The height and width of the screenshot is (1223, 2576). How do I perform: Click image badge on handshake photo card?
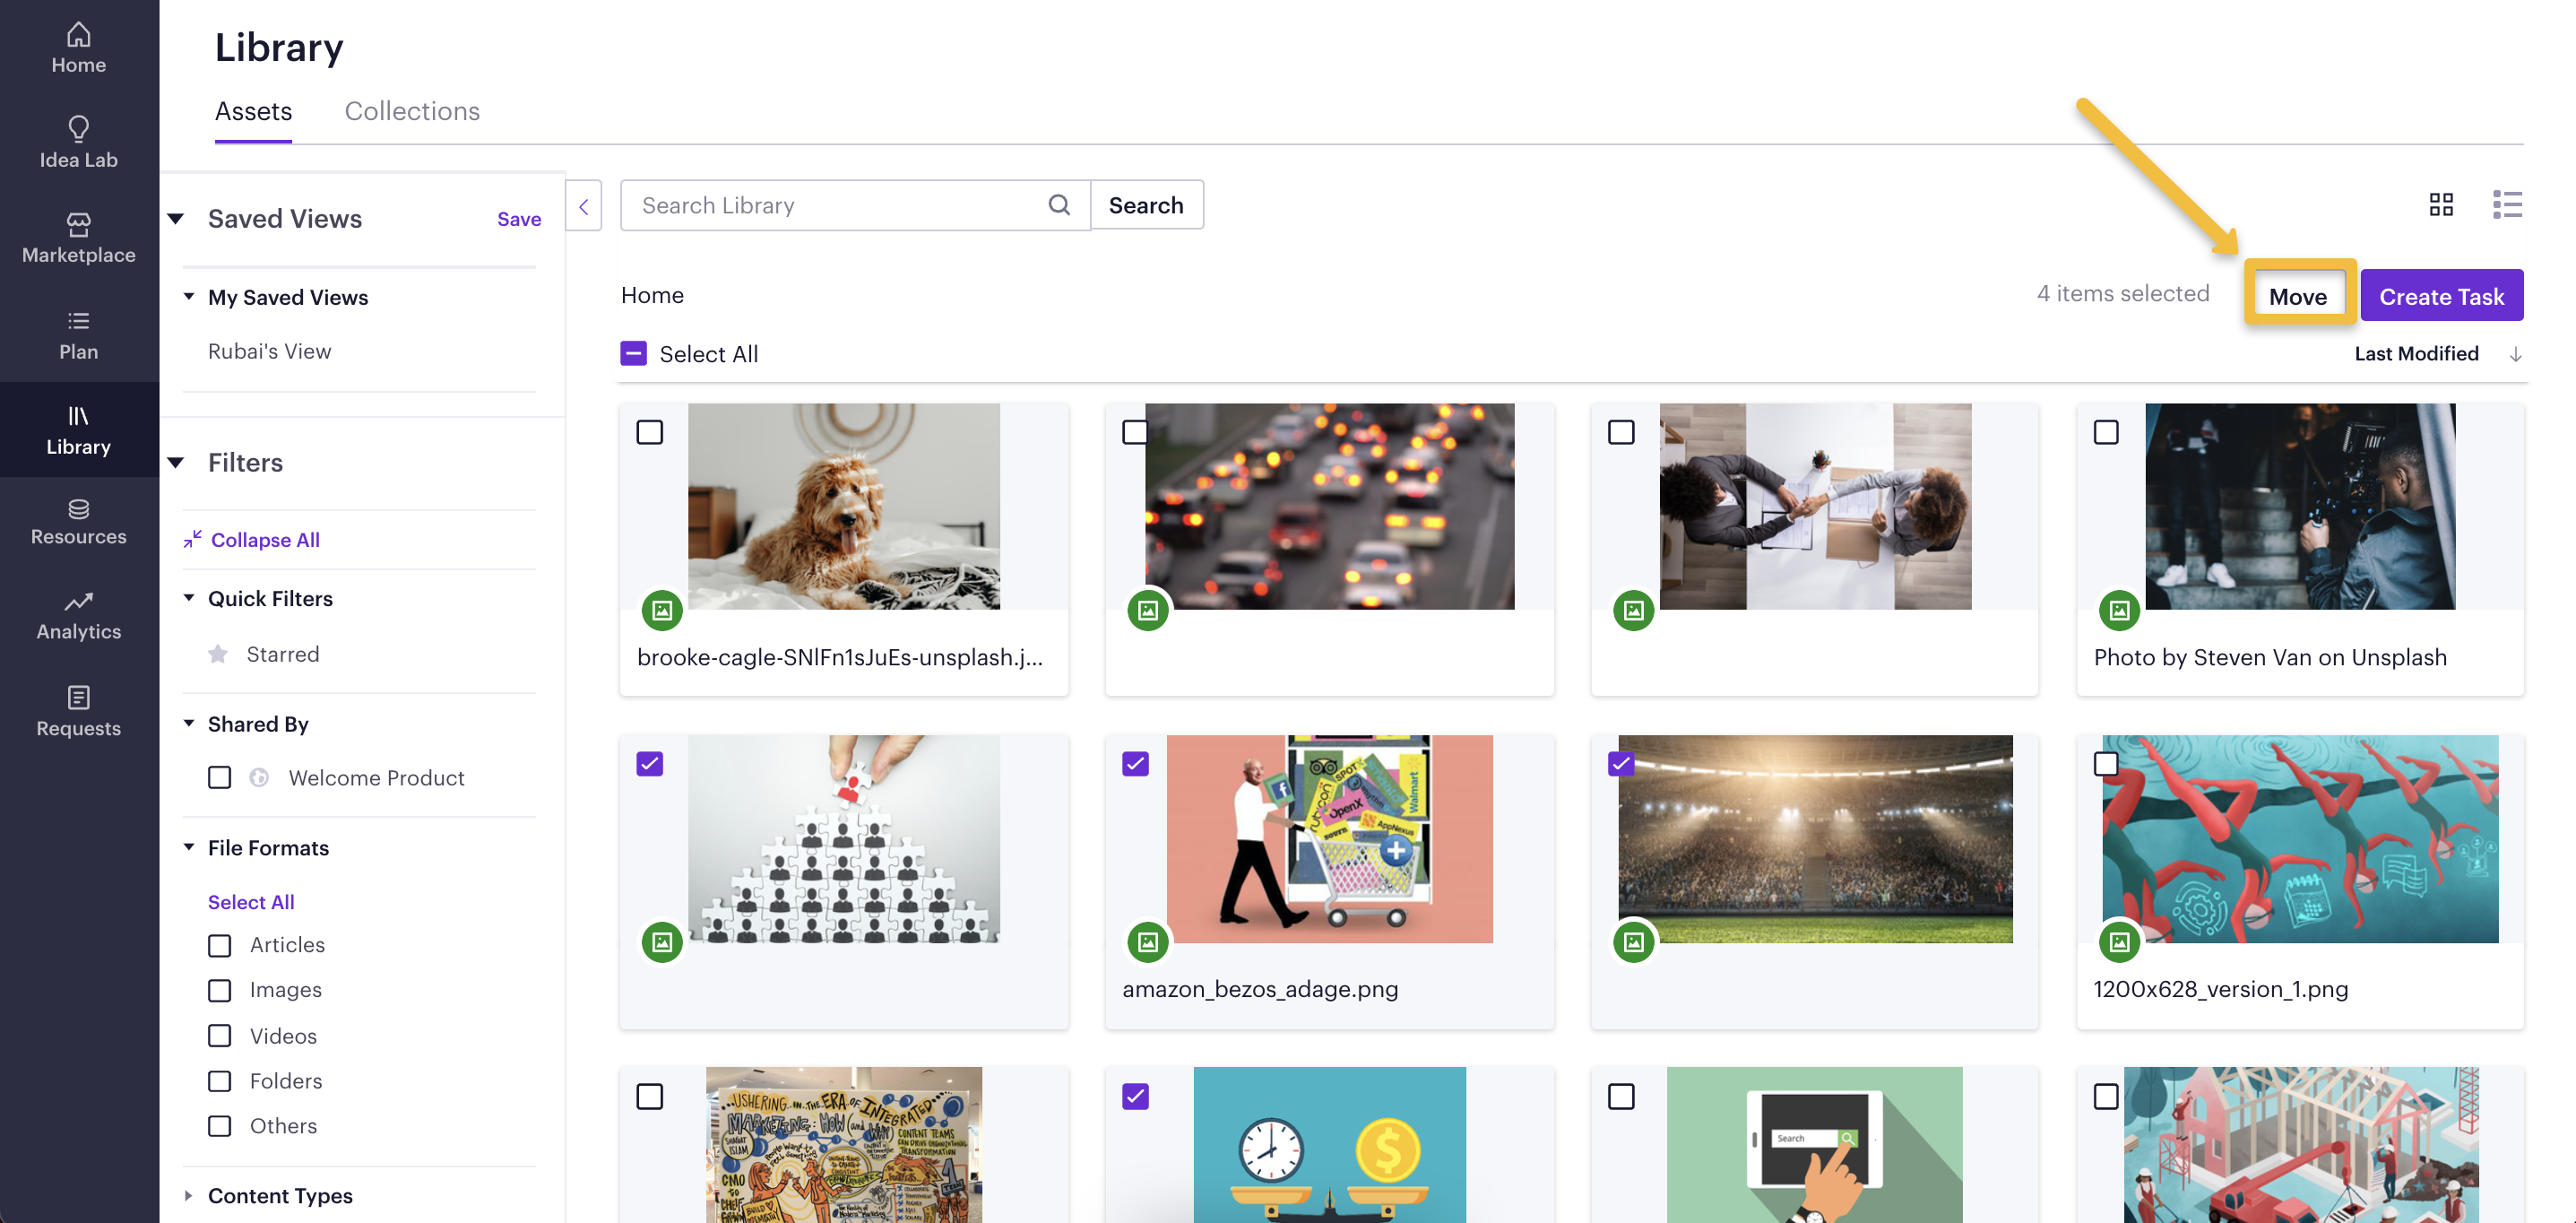point(1634,610)
